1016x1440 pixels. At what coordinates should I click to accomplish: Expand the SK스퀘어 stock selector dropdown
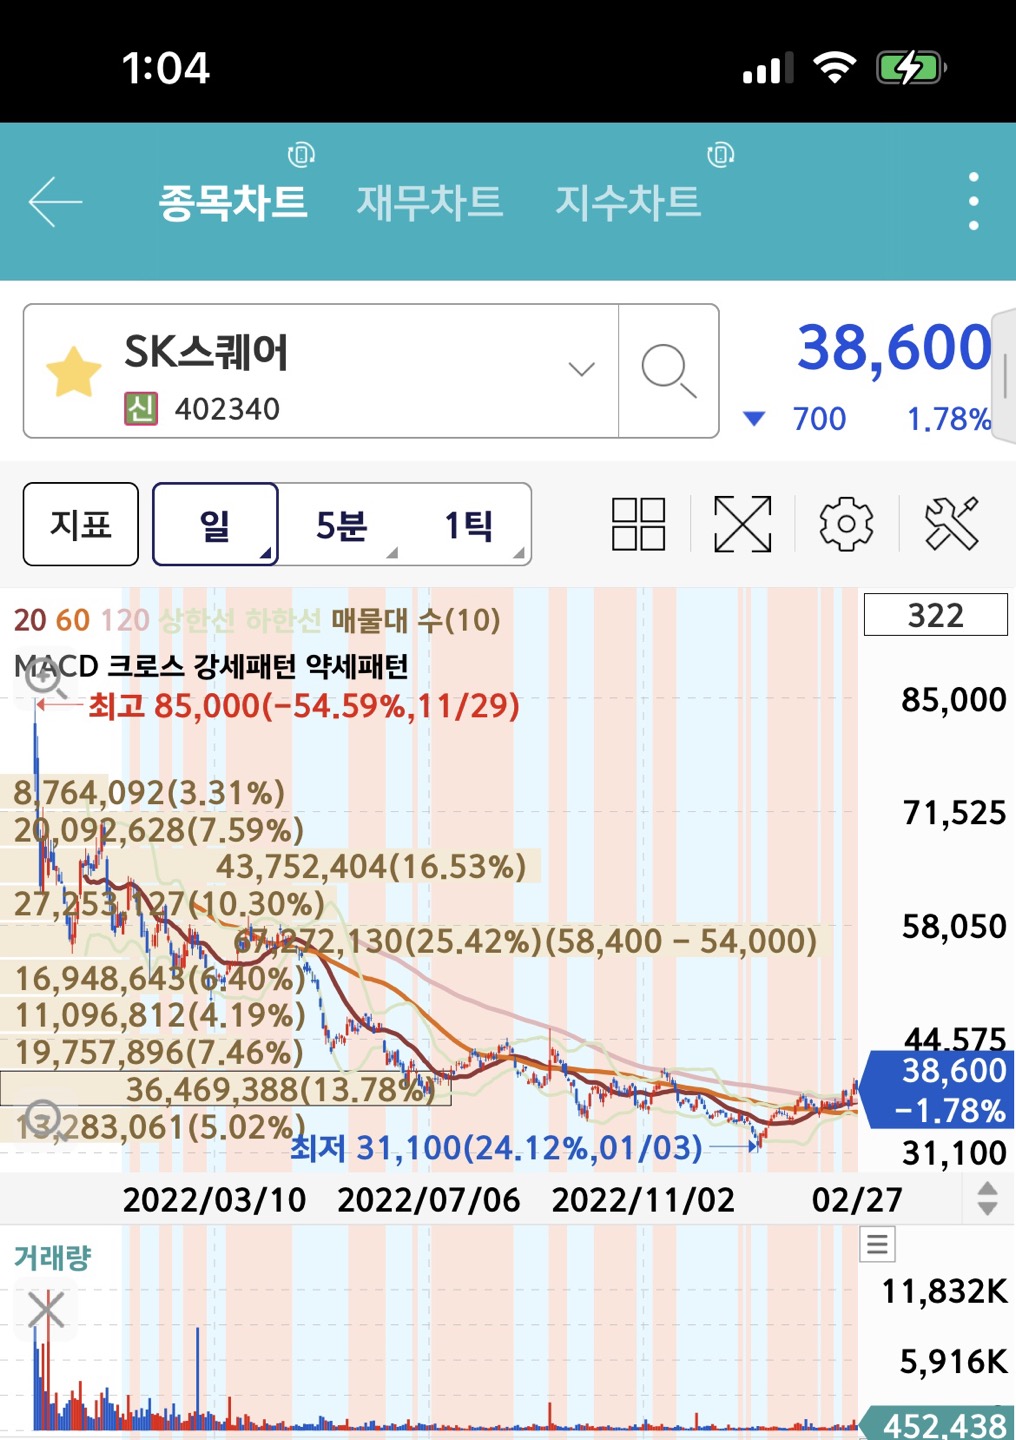click(582, 369)
